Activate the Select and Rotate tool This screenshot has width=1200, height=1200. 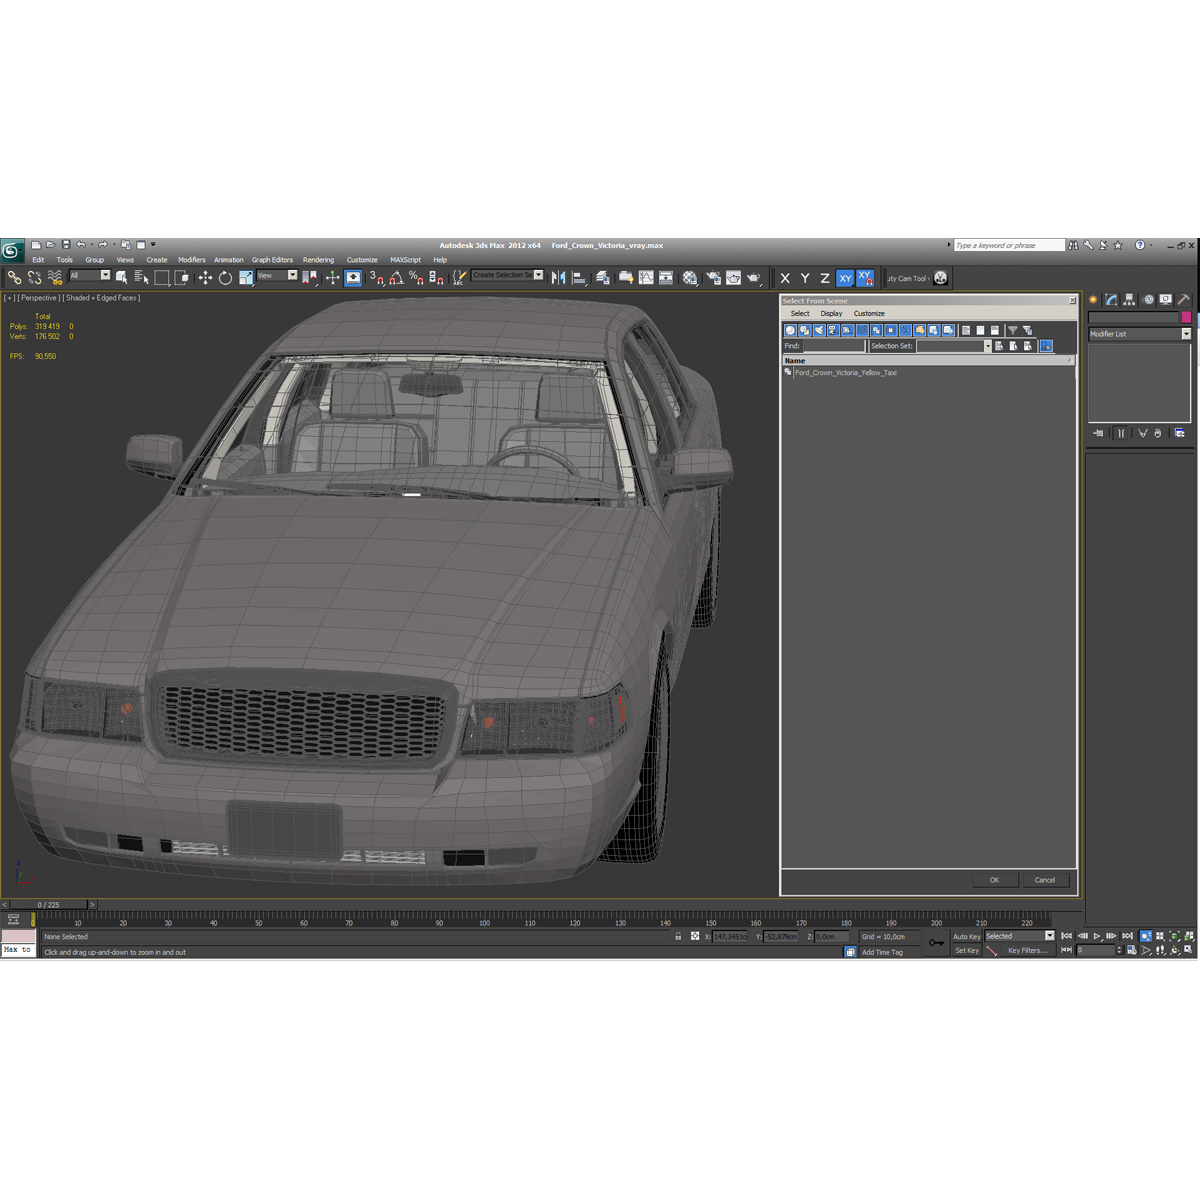[225, 277]
